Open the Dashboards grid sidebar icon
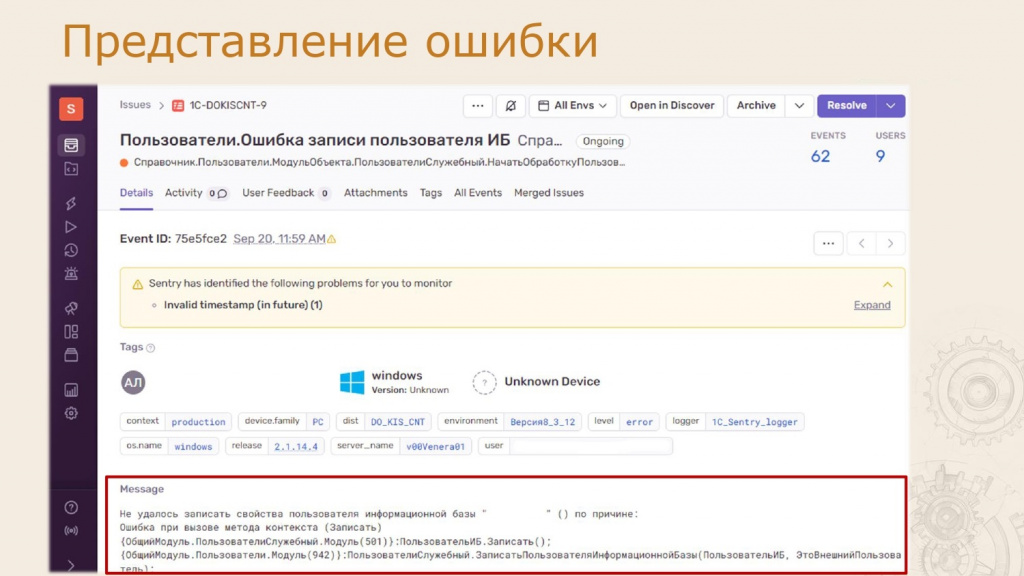 click(x=71, y=331)
